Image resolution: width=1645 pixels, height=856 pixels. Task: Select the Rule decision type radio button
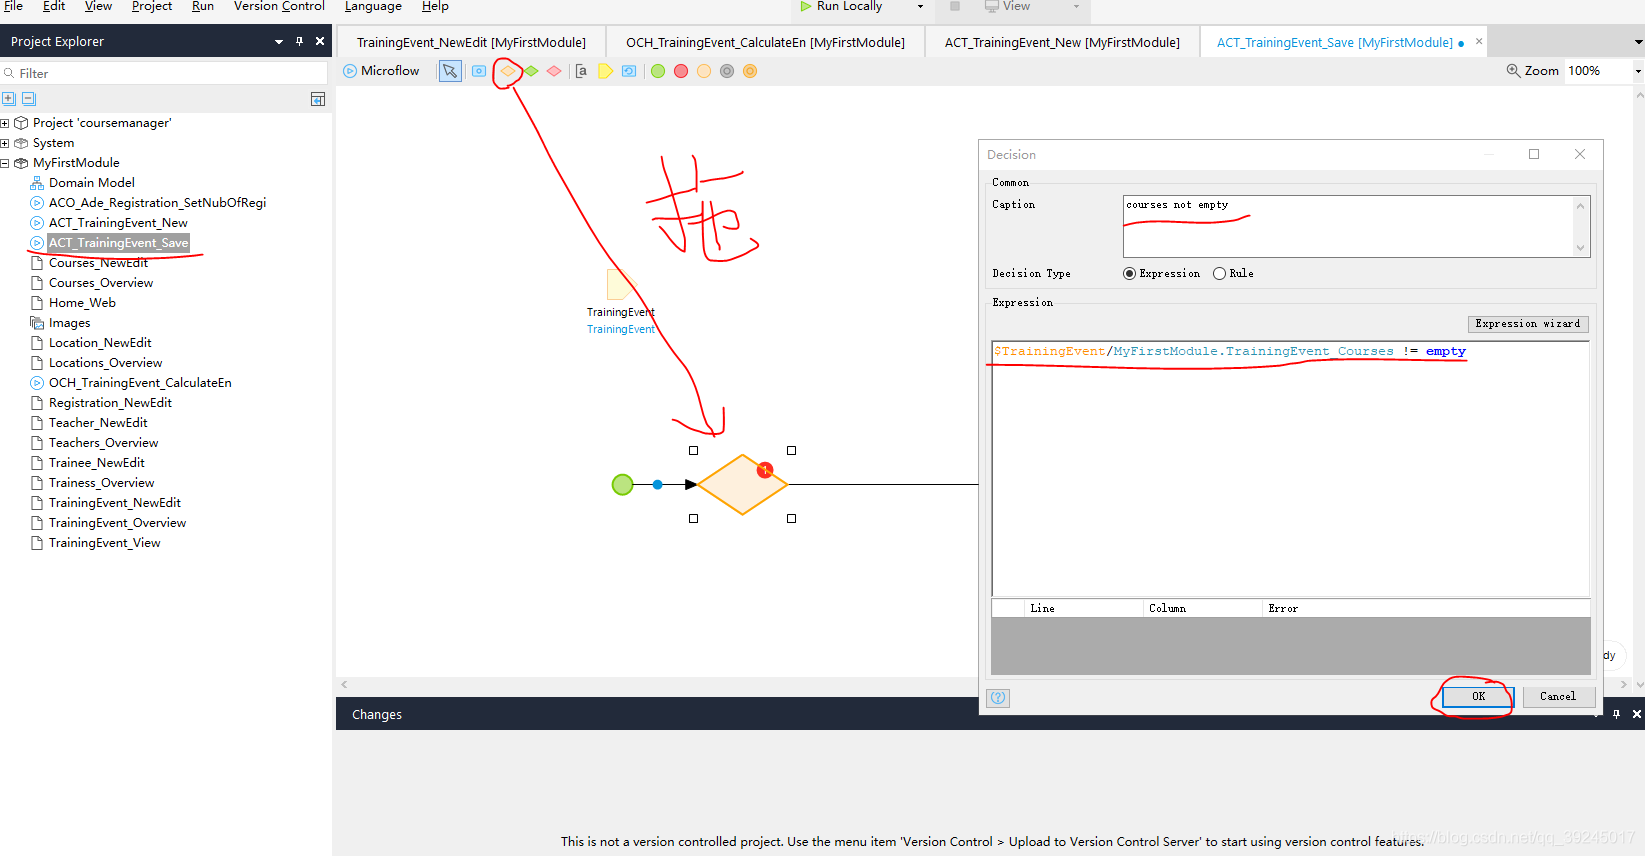pyautogui.click(x=1219, y=274)
